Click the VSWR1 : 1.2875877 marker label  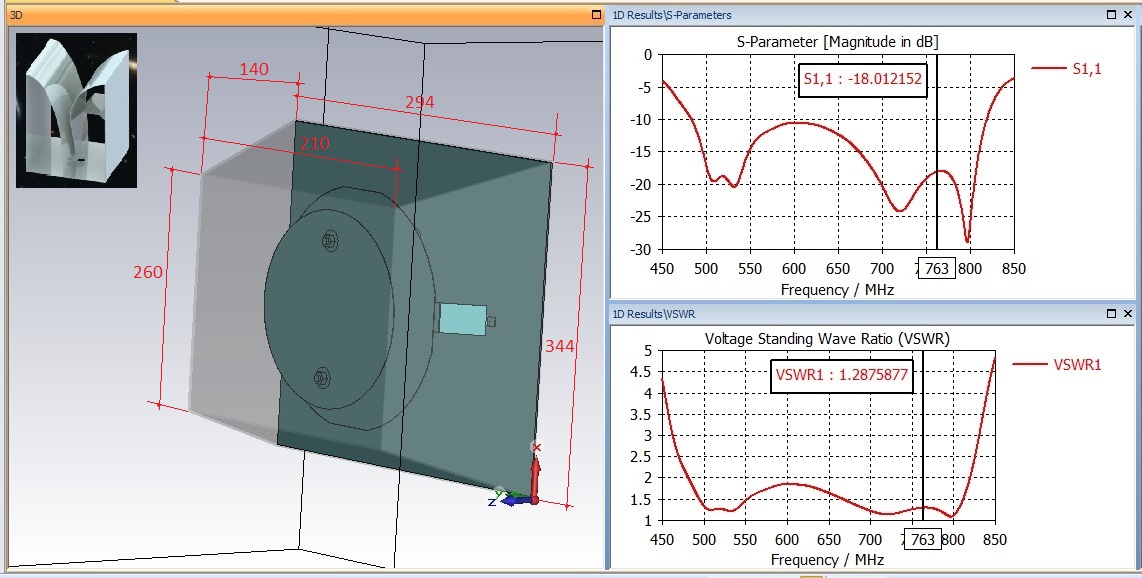click(x=841, y=376)
